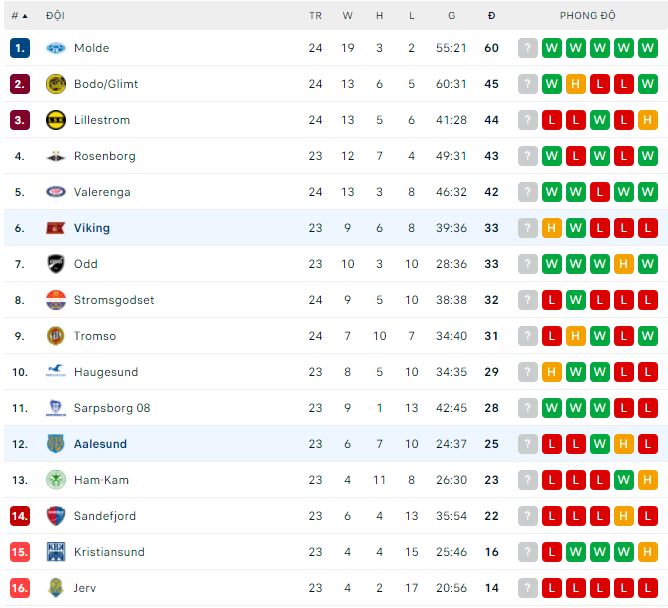
Task: Click the Rosenborg team crest
Action: (x=56, y=156)
